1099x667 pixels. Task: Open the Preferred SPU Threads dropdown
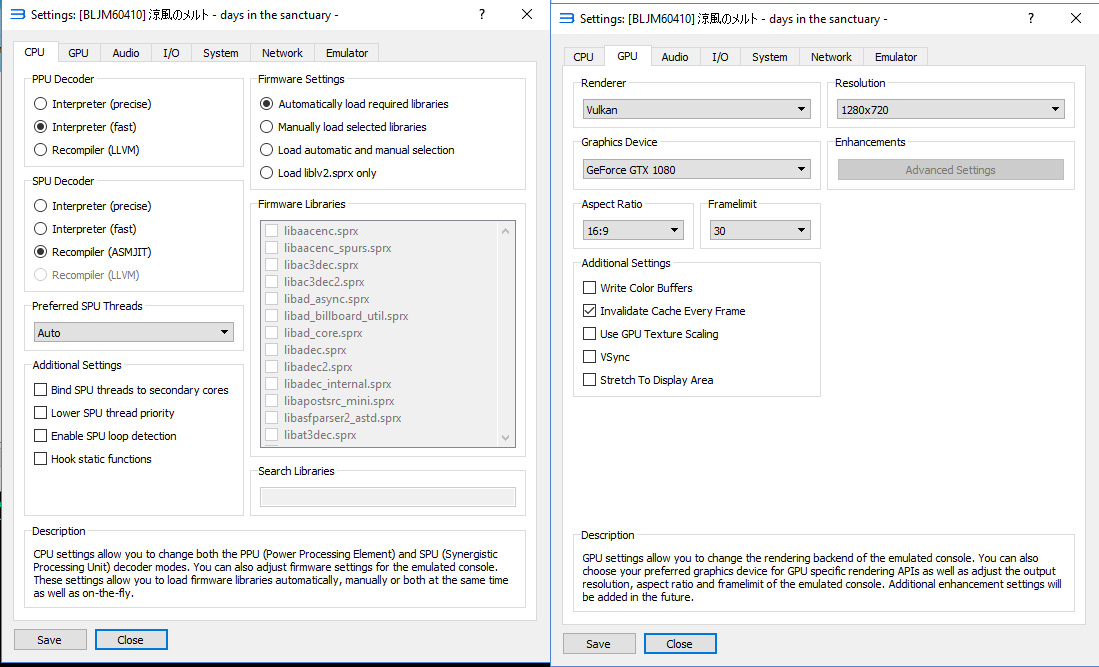click(133, 332)
